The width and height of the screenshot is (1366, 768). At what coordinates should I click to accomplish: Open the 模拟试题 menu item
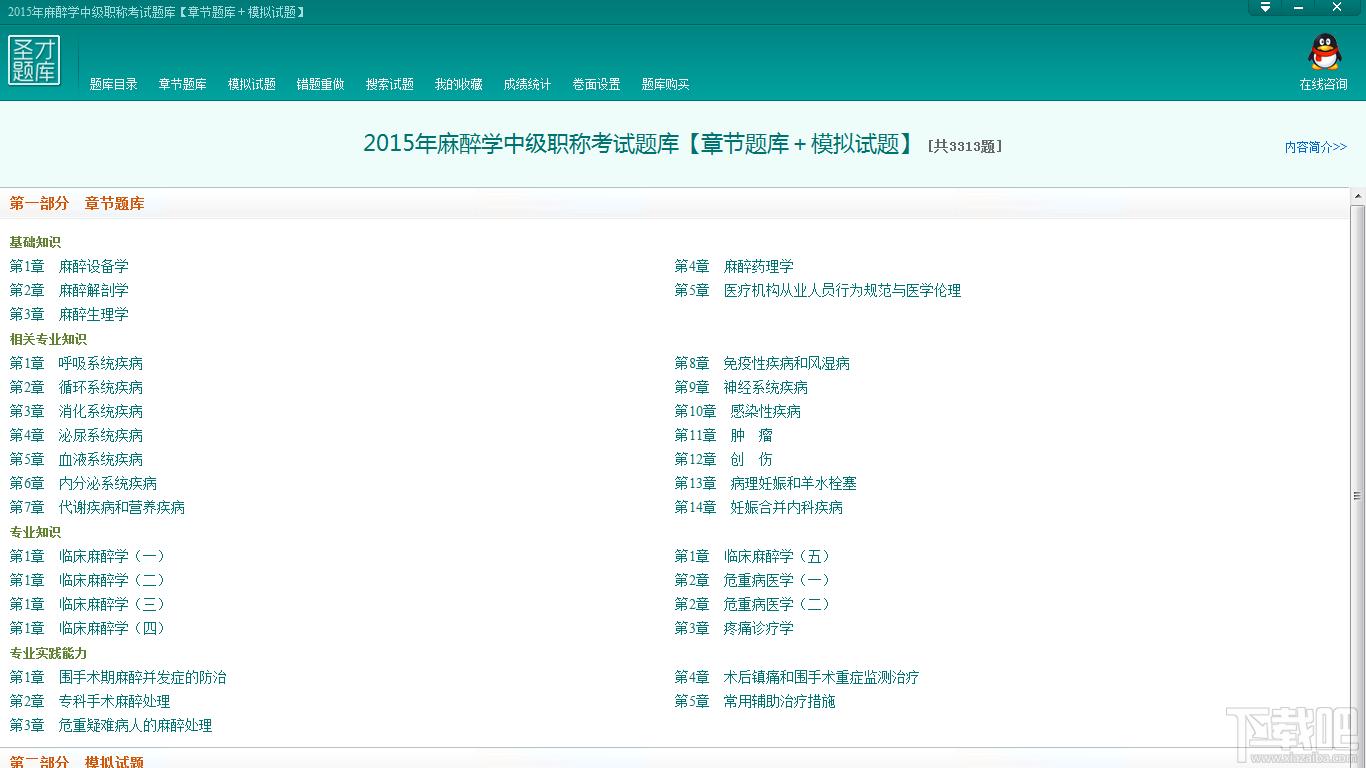pos(252,84)
